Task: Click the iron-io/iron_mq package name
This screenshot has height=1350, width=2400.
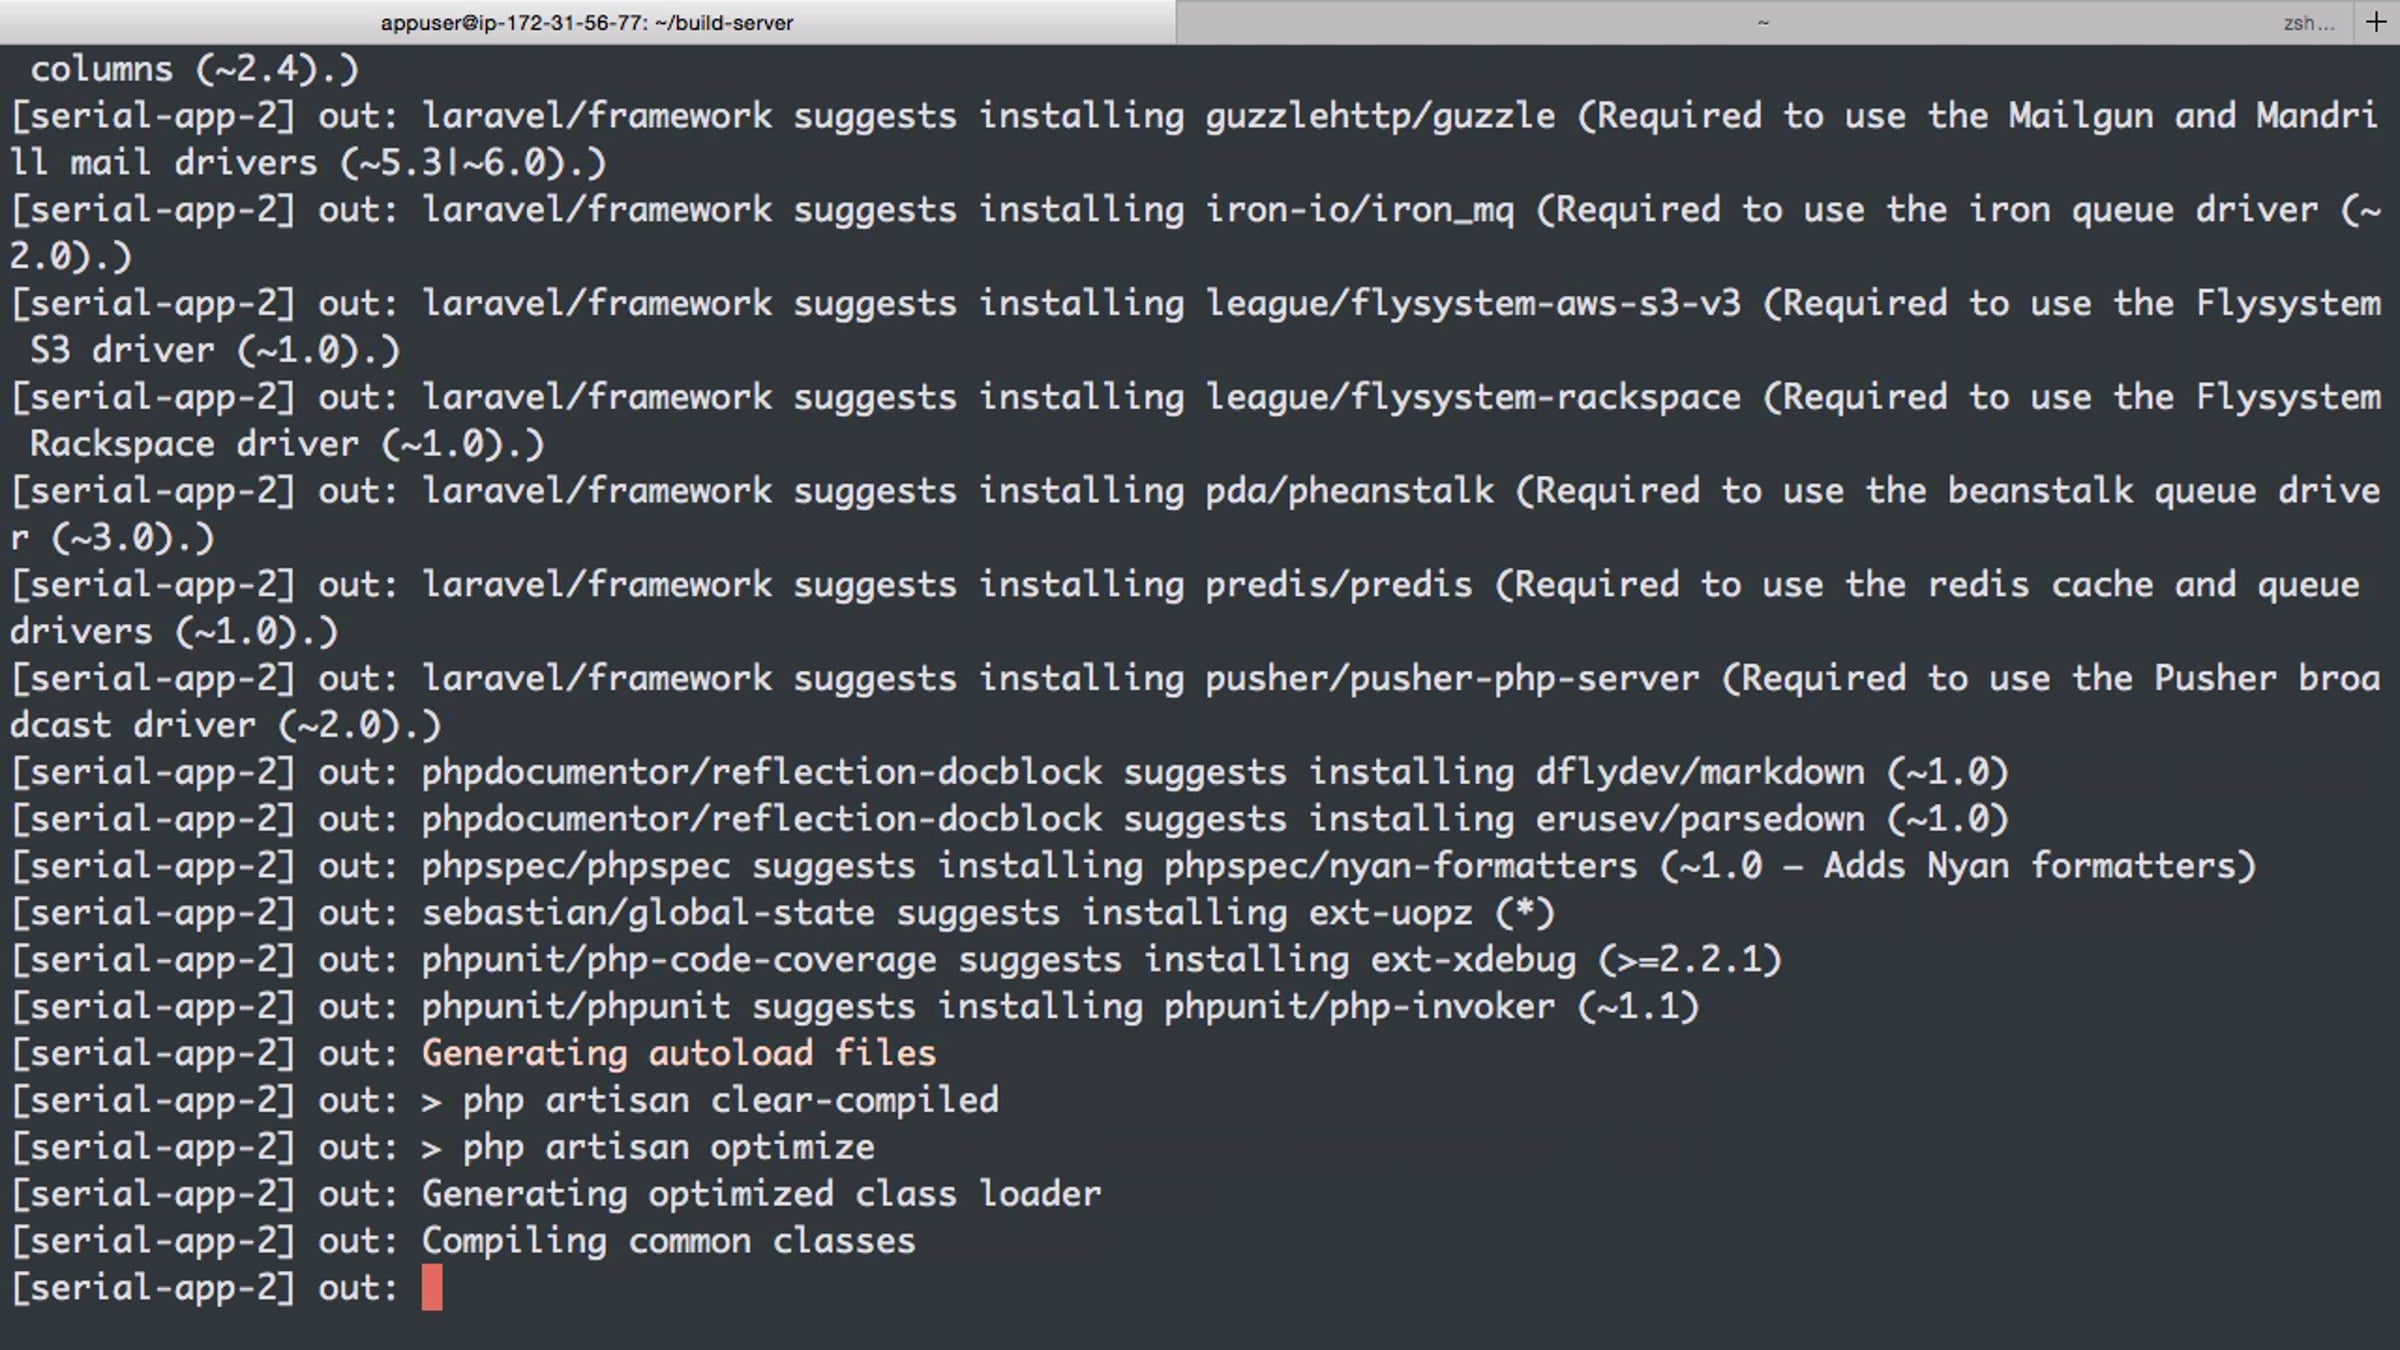Action: tap(1359, 210)
